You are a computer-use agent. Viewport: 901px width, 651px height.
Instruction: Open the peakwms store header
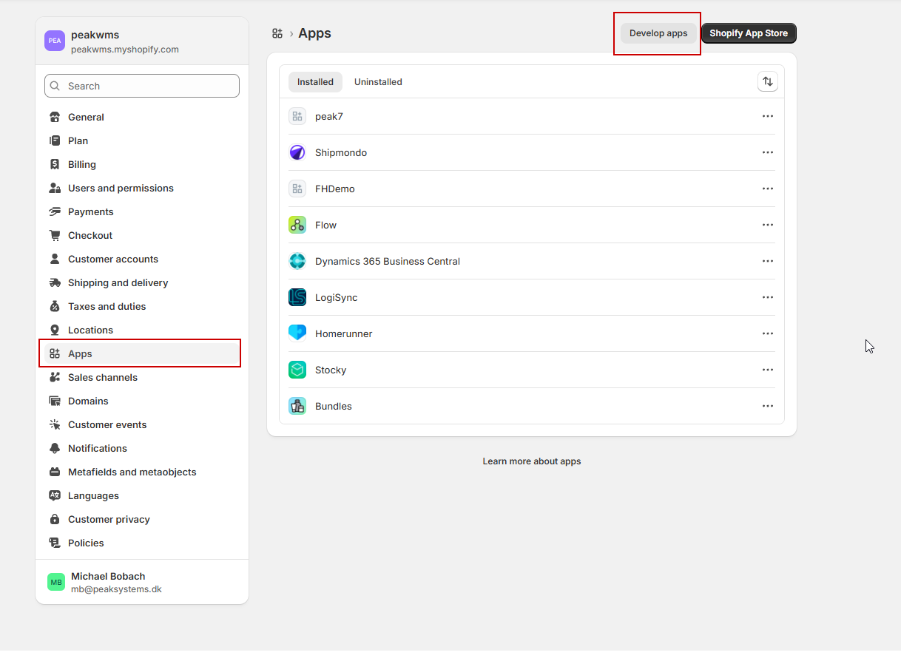(142, 41)
